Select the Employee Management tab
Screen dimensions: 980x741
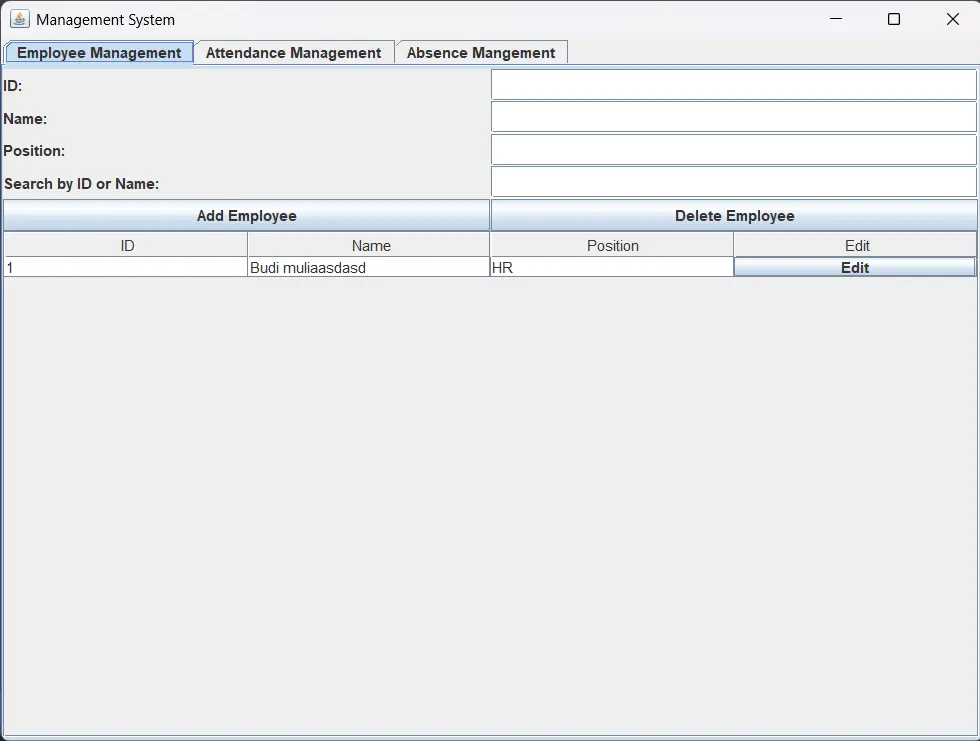(99, 53)
